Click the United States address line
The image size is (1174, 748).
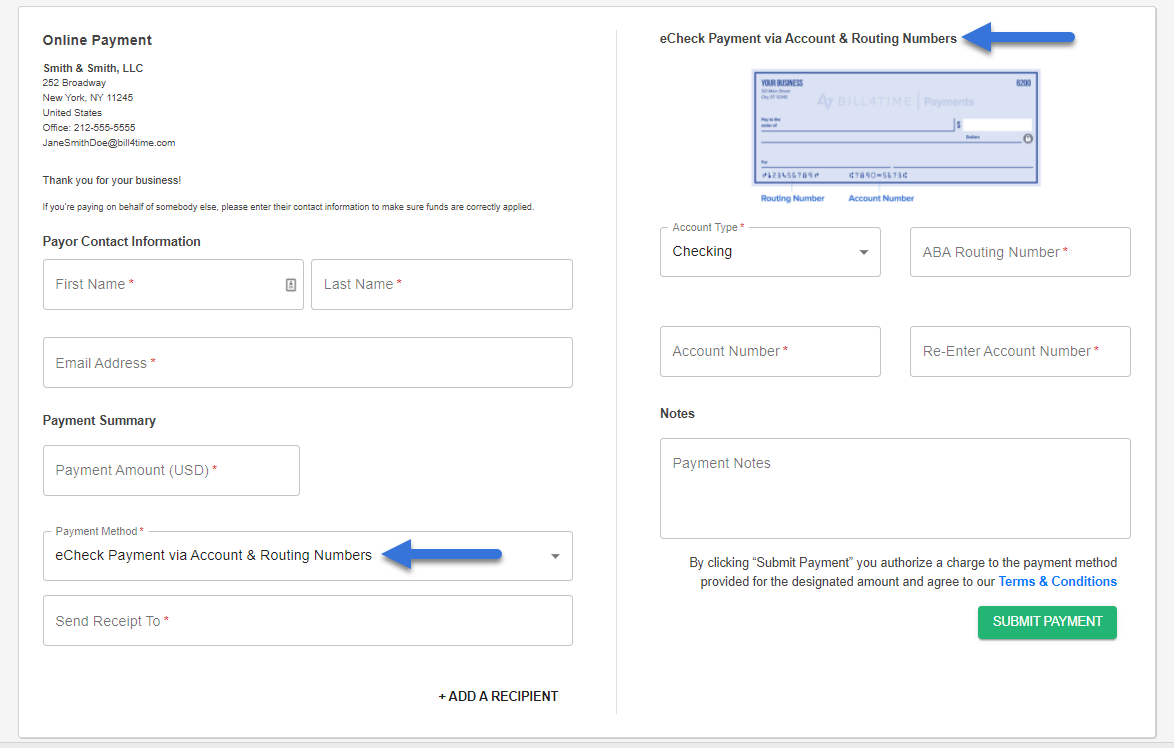click(72, 113)
